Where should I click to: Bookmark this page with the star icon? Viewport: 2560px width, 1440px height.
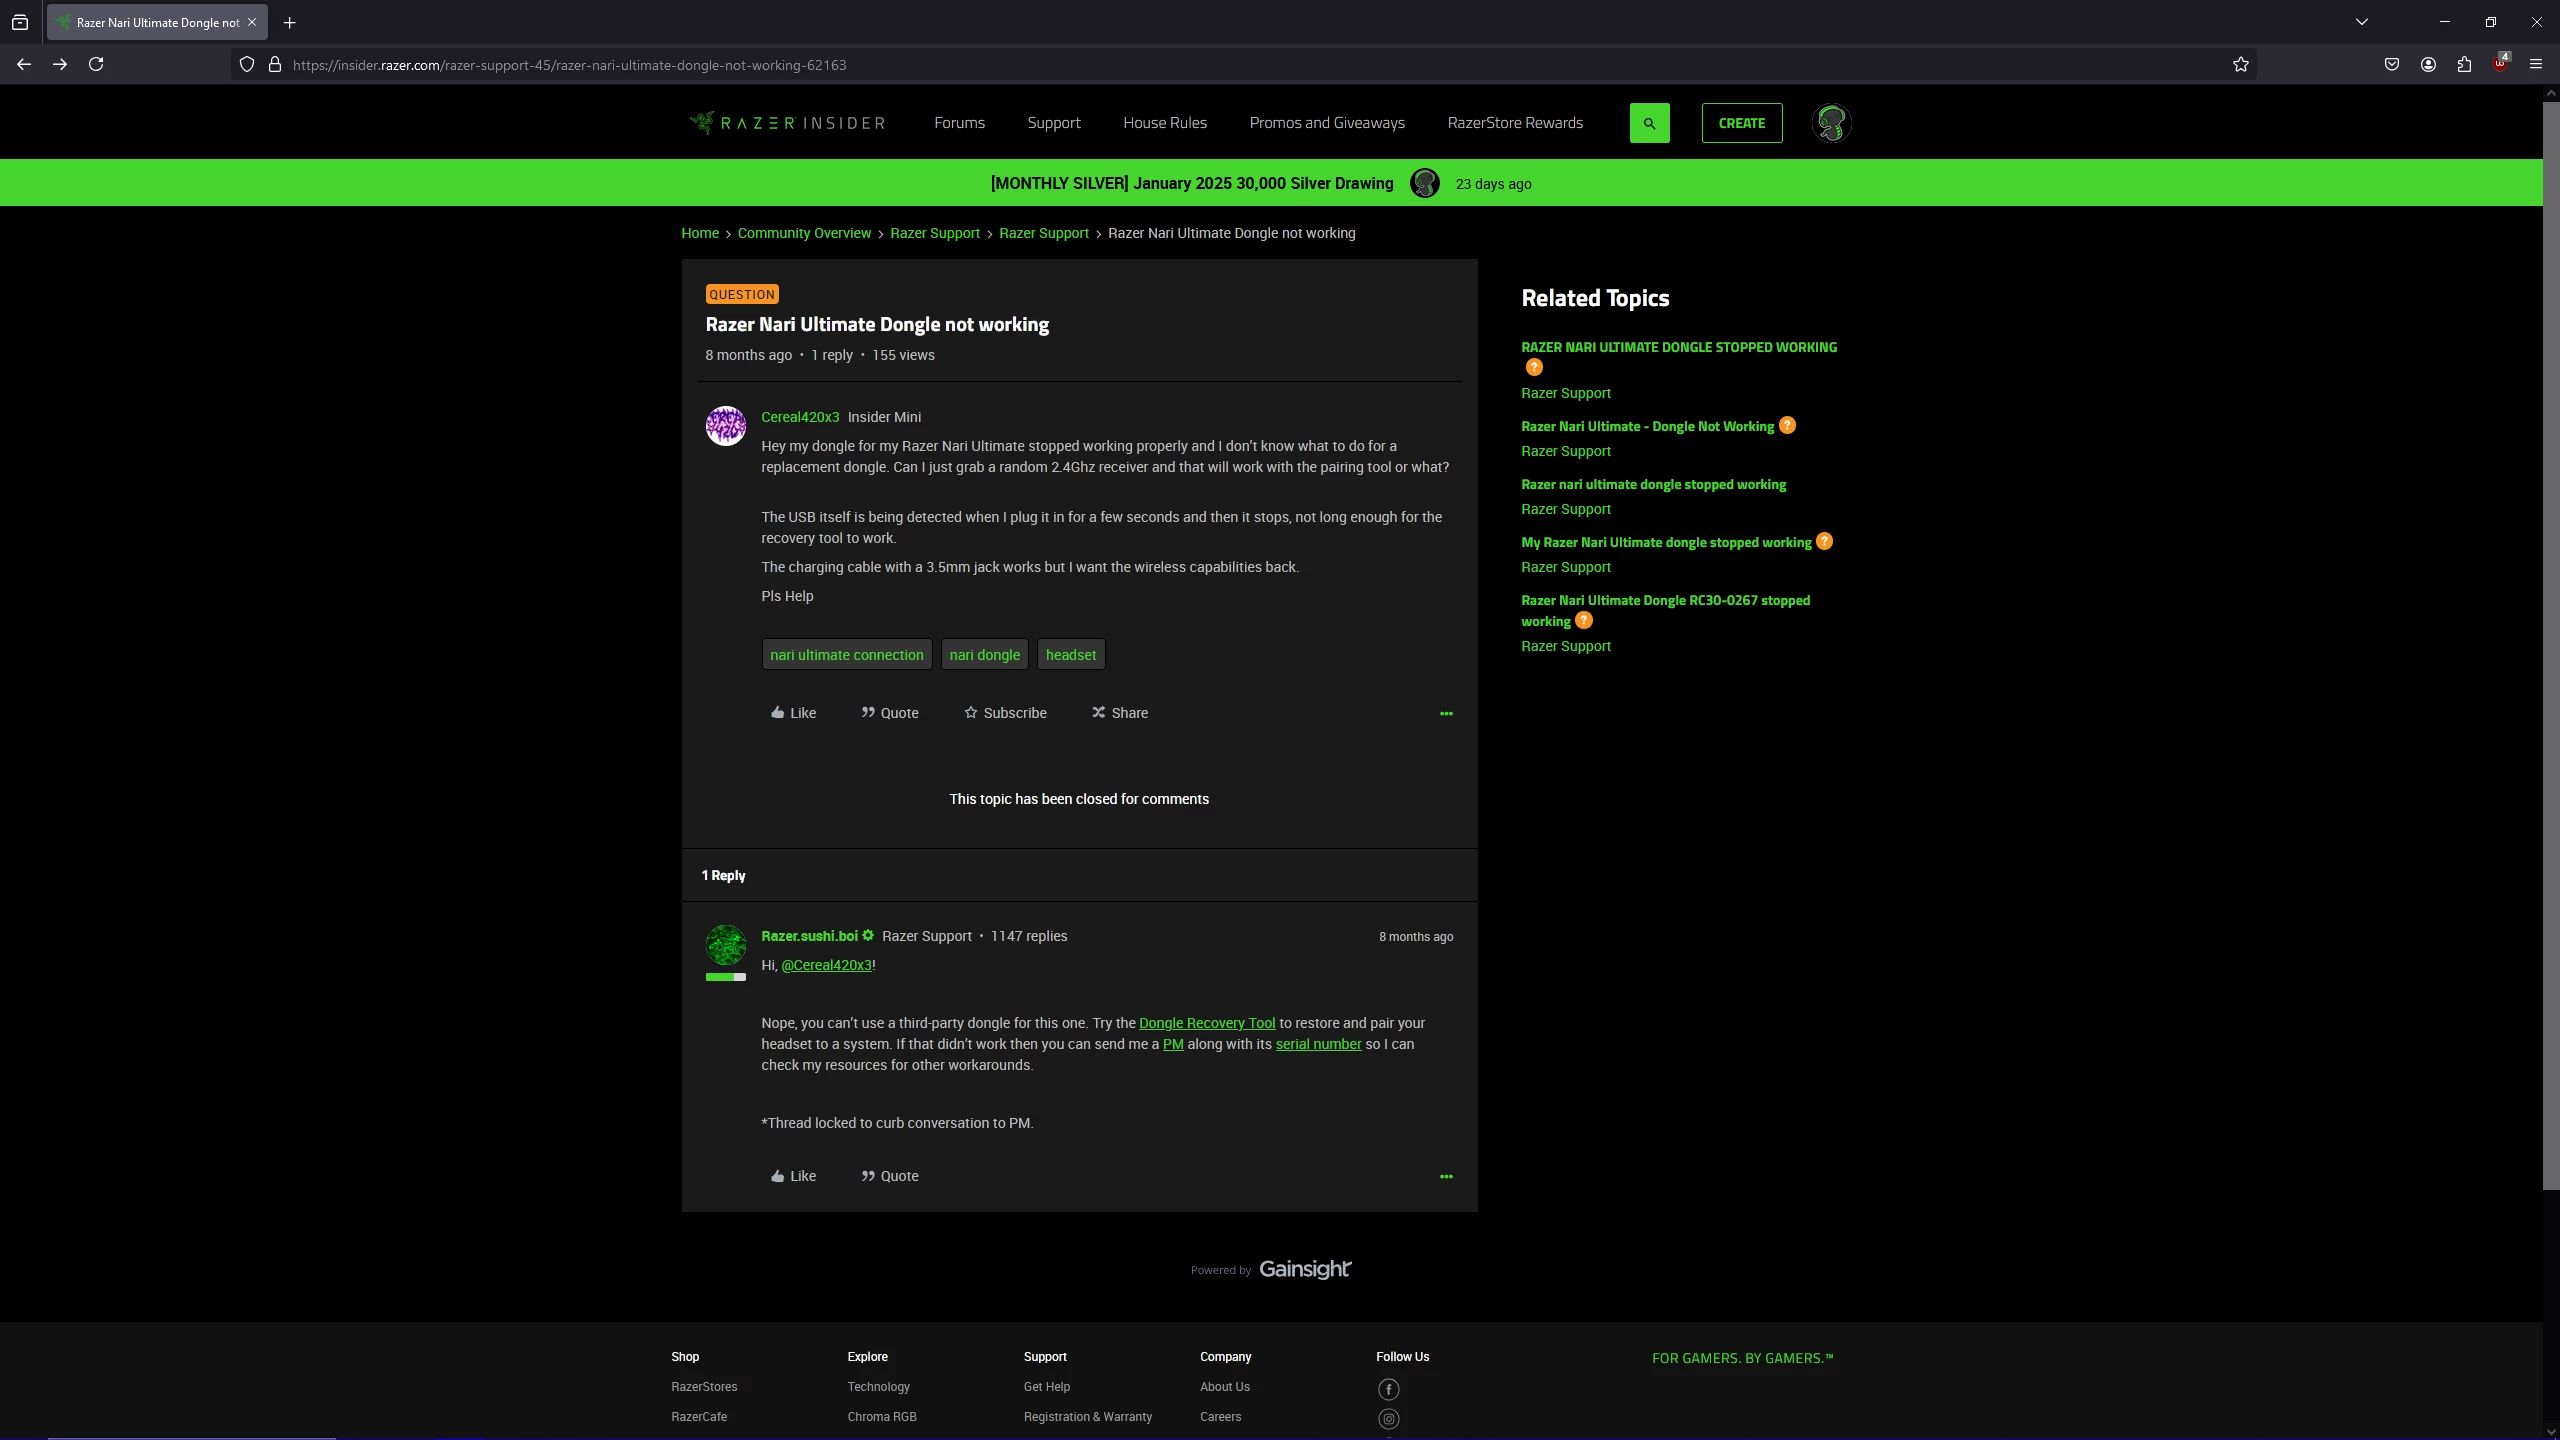pos(2240,65)
